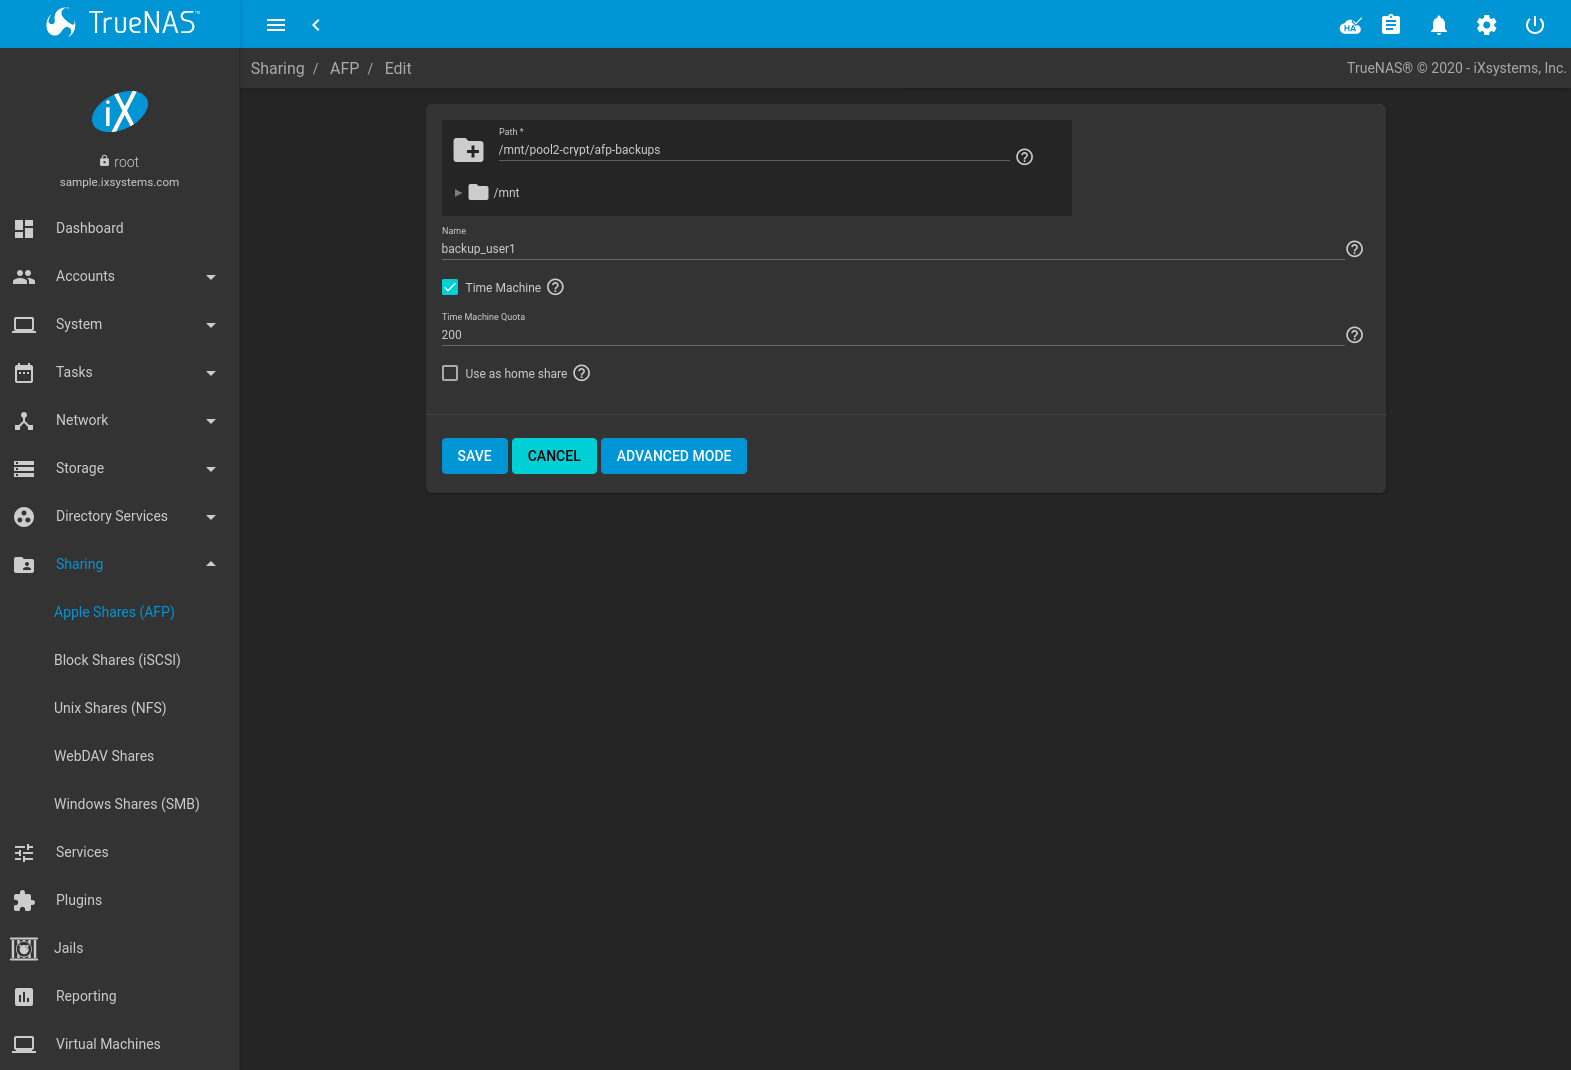Screen dimensions: 1571x1070
Task: Click the Sharing breadcrumb link
Action: coord(277,68)
